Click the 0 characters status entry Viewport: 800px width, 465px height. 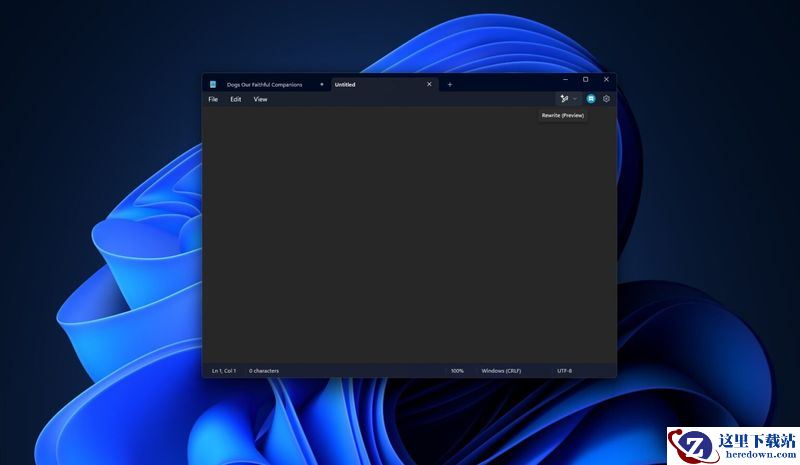264,371
